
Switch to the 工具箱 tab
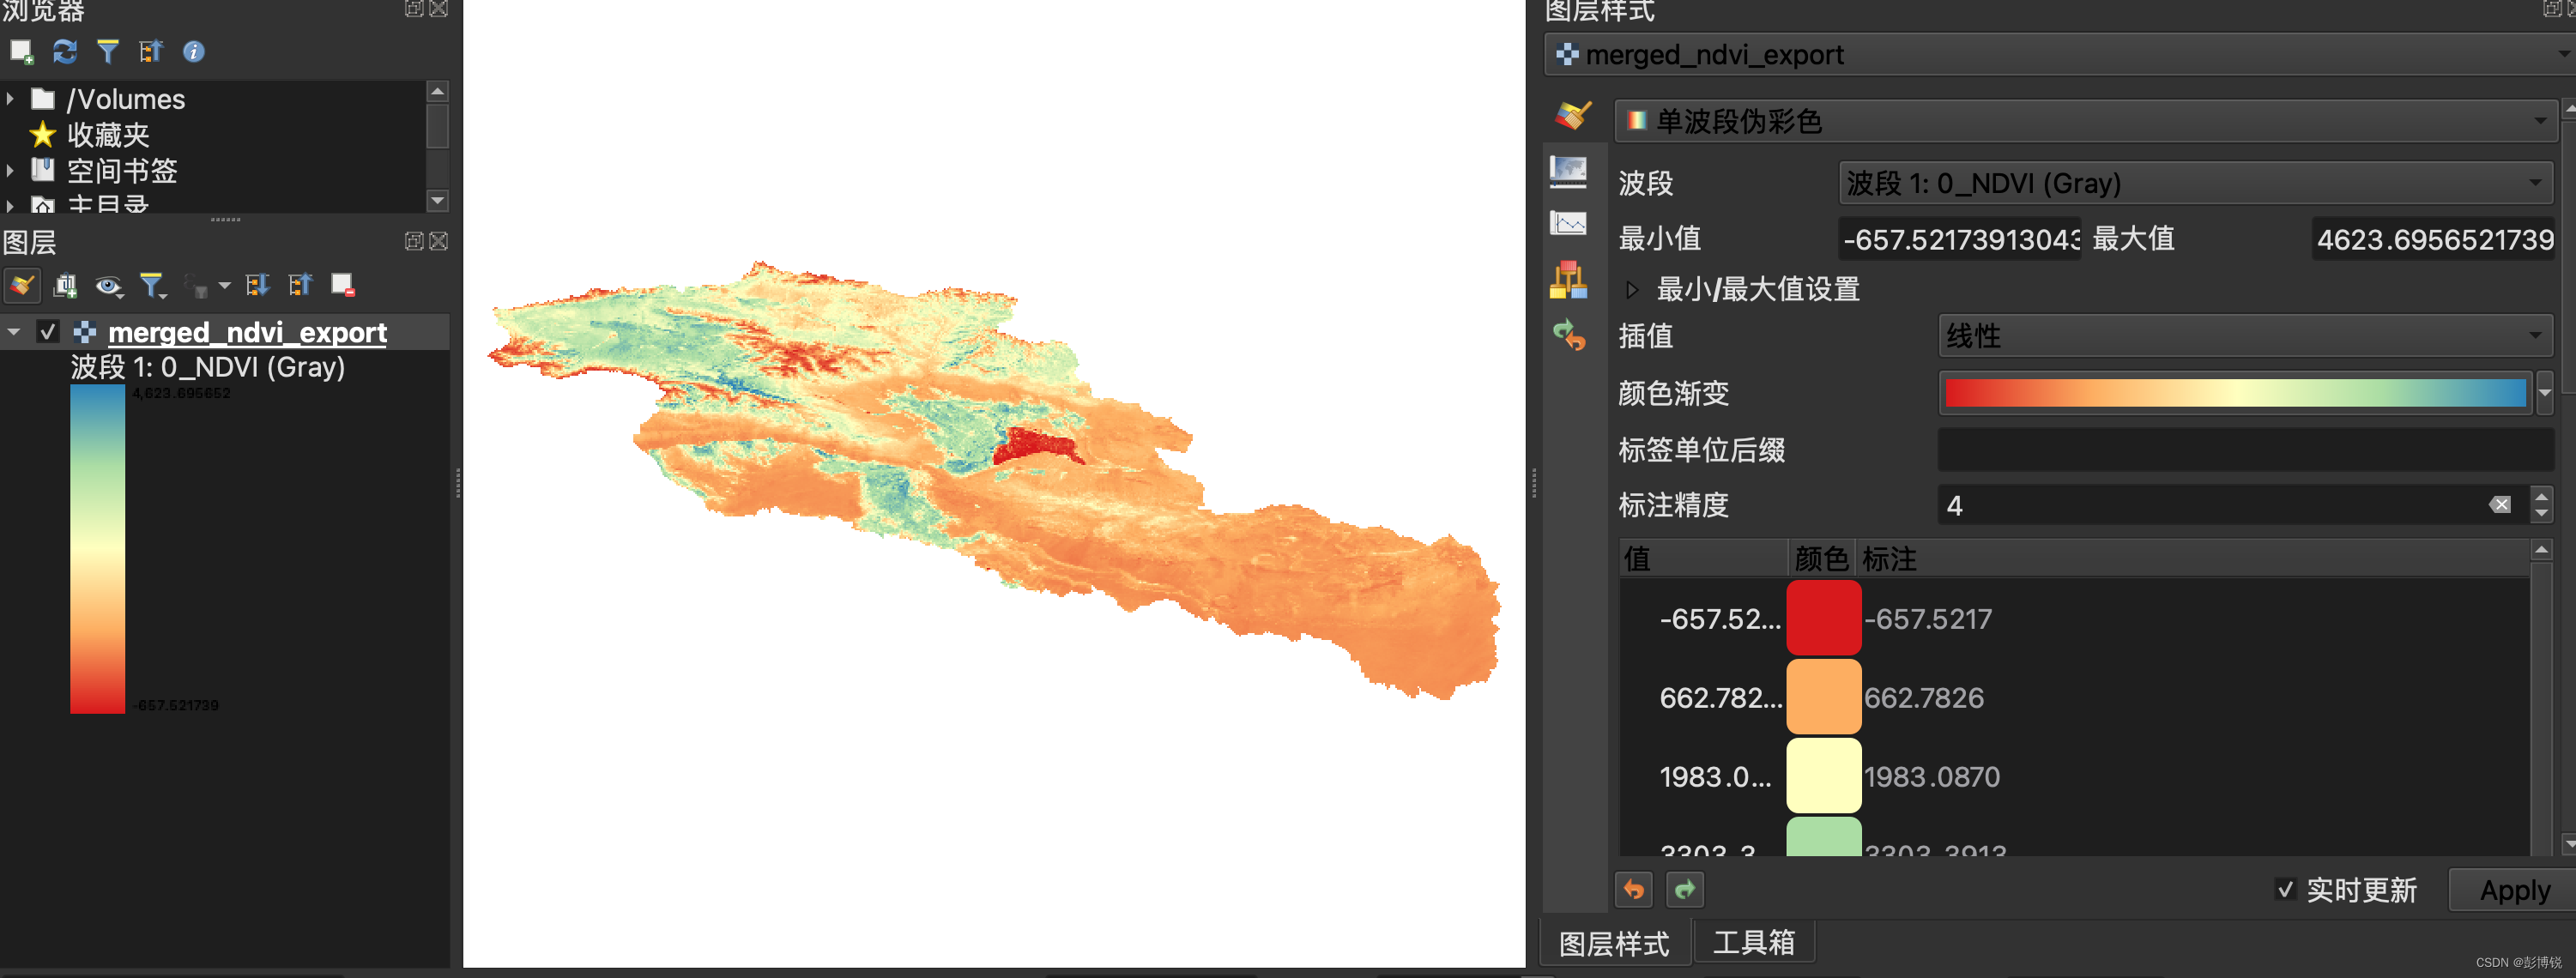(1754, 941)
